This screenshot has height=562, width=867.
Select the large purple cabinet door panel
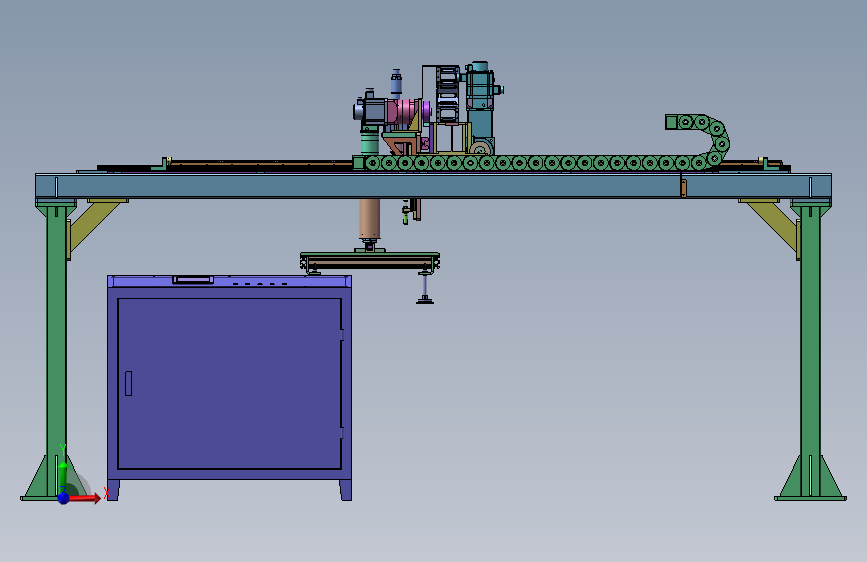(x=229, y=384)
